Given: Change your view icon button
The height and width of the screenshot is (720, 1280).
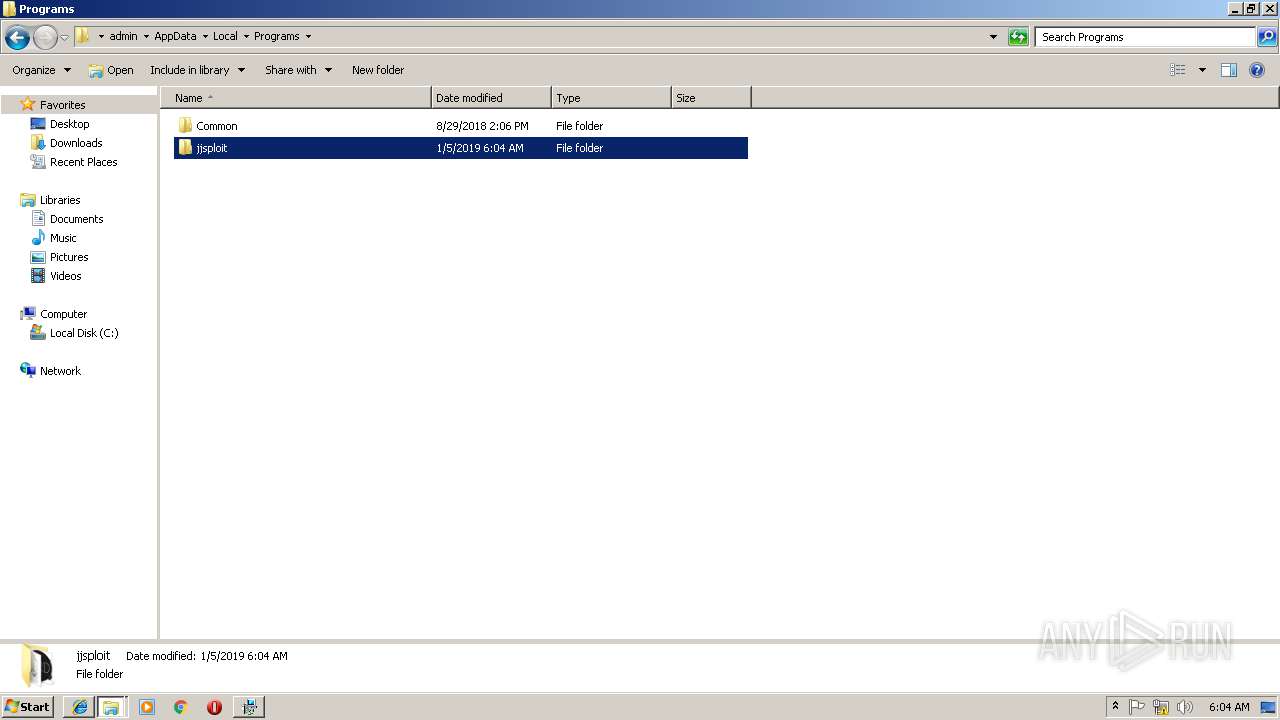Looking at the screenshot, I should tap(1178, 70).
